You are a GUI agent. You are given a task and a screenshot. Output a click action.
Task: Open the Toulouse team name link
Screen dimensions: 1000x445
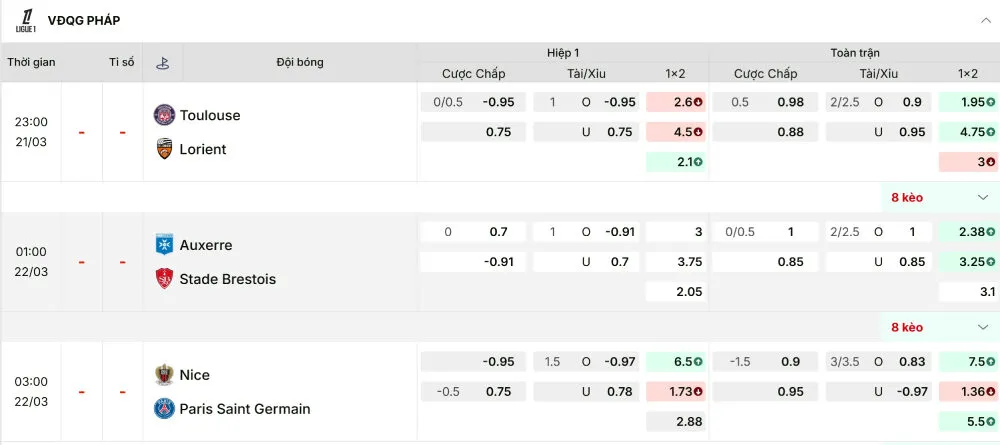(x=210, y=115)
